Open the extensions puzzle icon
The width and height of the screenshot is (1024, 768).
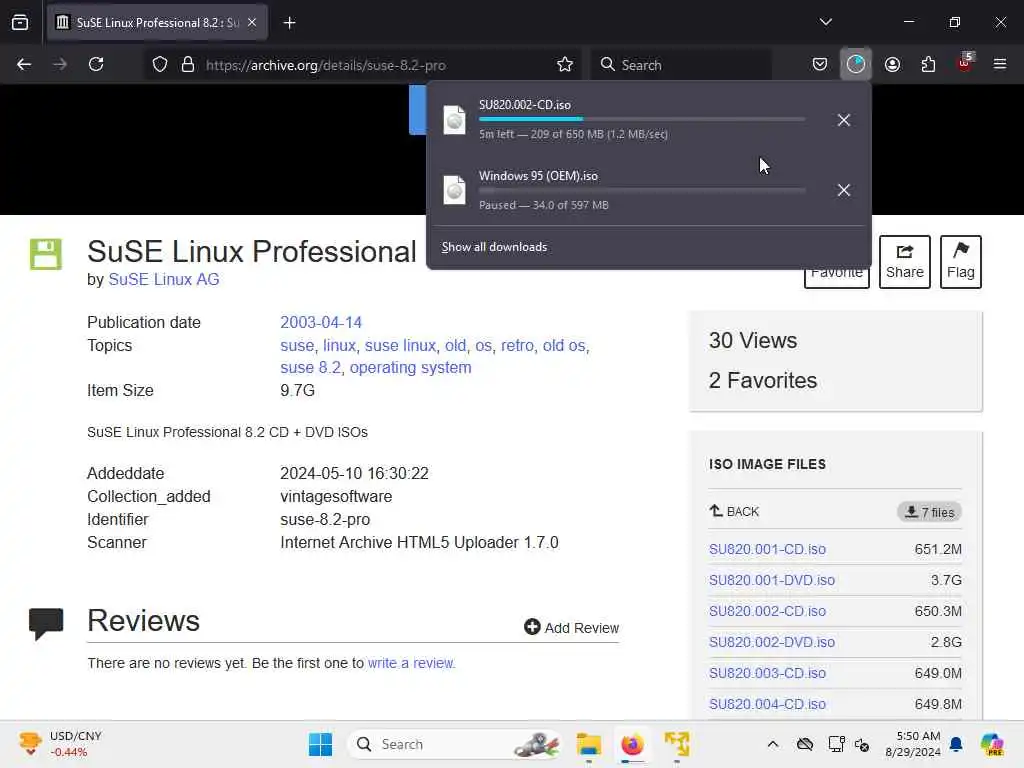[928, 64]
